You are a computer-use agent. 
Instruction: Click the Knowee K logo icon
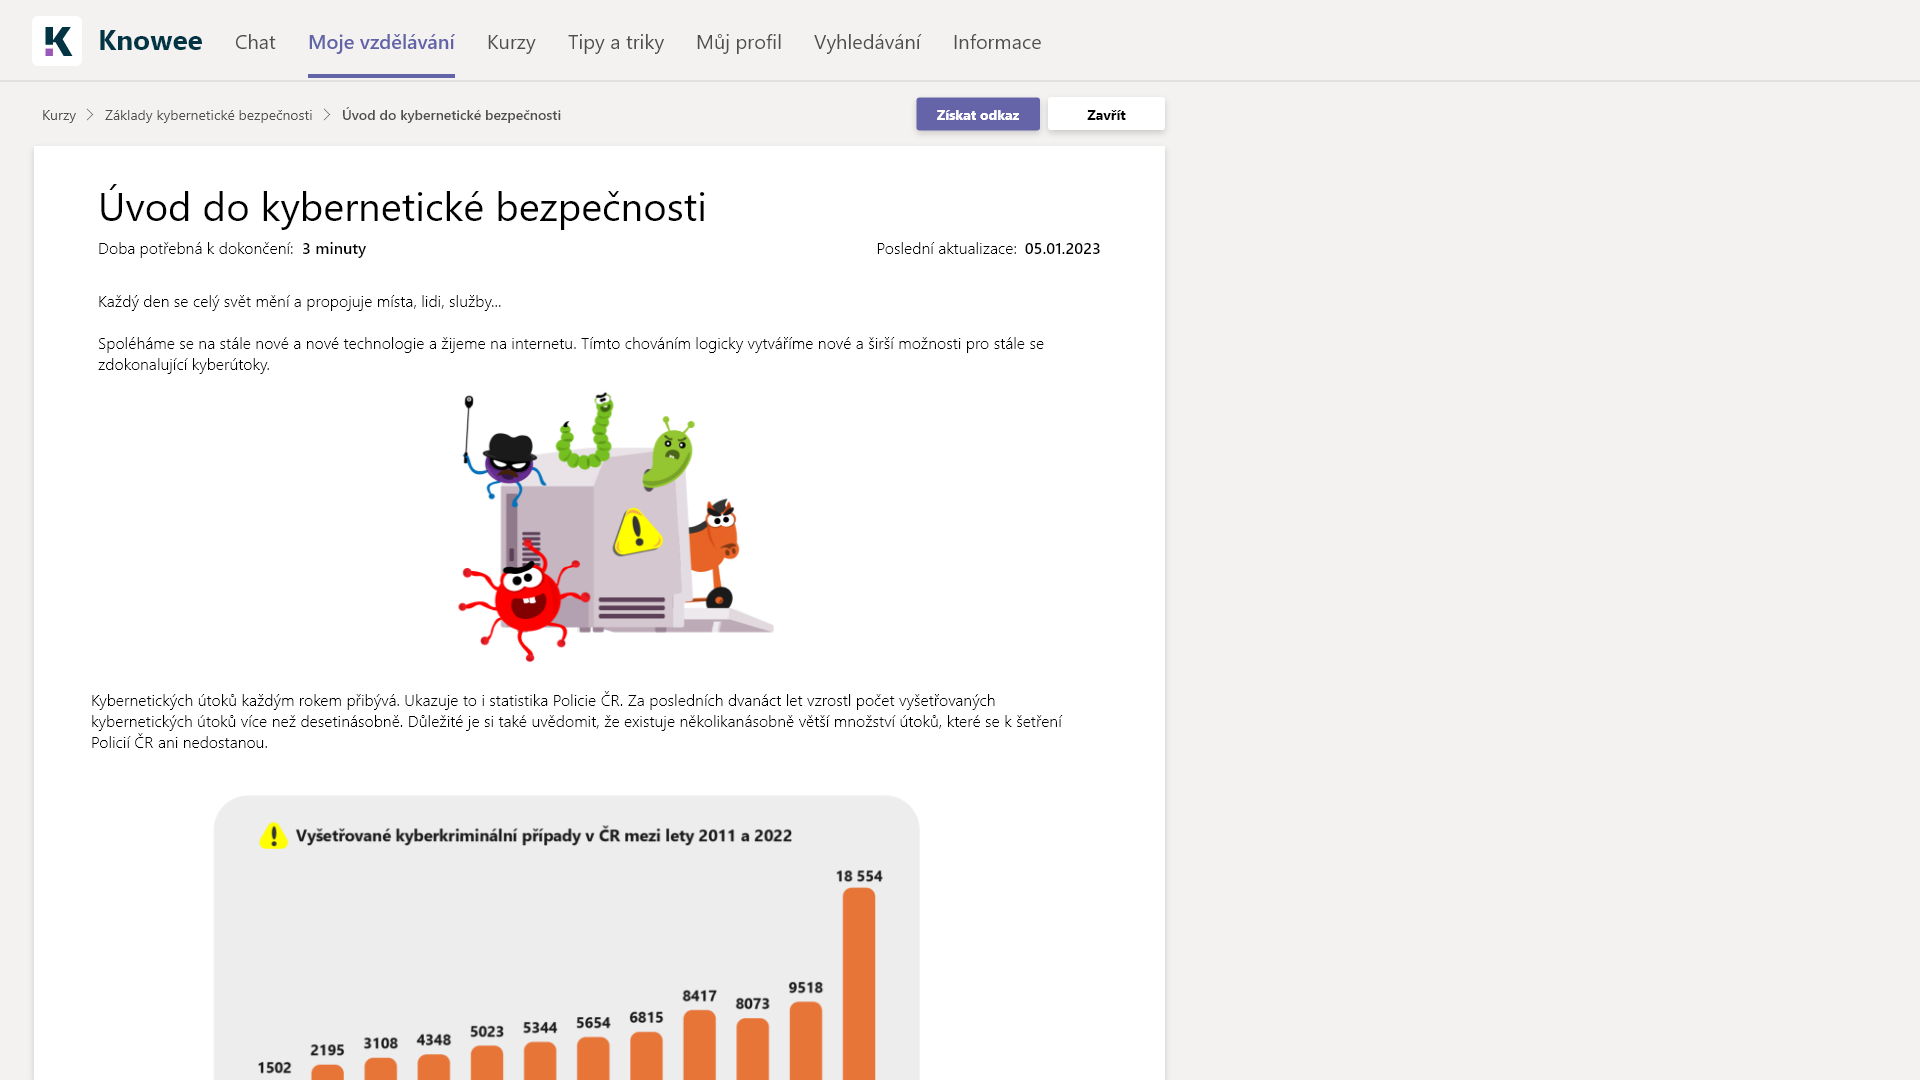[x=57, y=41]
